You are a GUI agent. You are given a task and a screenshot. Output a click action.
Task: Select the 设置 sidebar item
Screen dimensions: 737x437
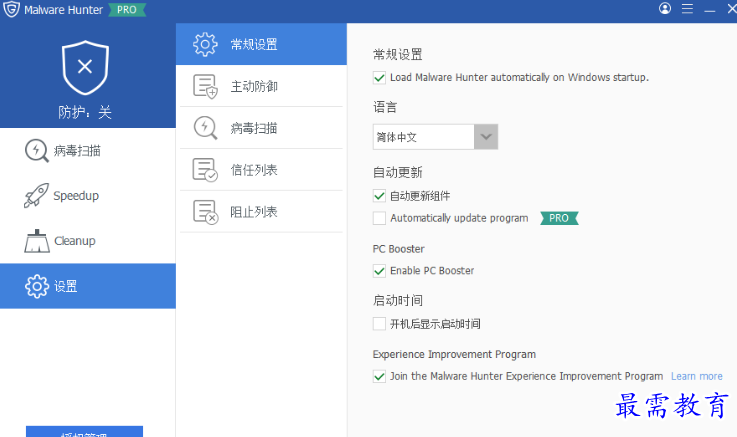(x=88, y=286)
